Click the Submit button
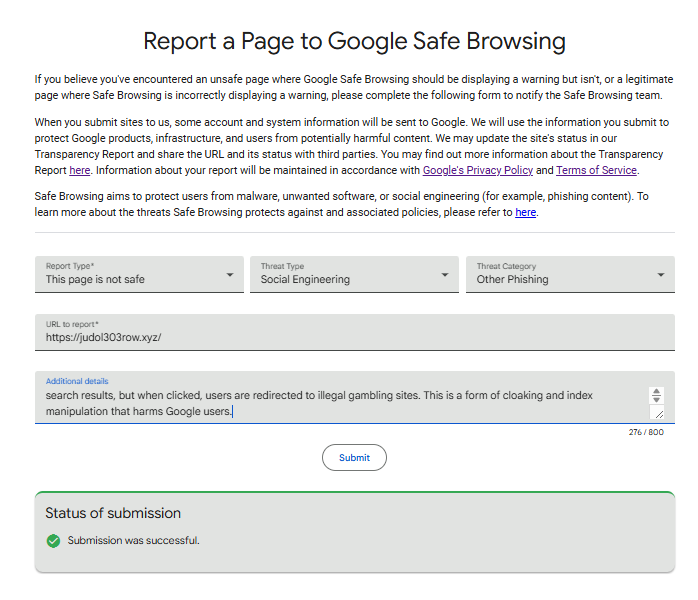Screen dimensions: 698x600 tap(354, 458)
